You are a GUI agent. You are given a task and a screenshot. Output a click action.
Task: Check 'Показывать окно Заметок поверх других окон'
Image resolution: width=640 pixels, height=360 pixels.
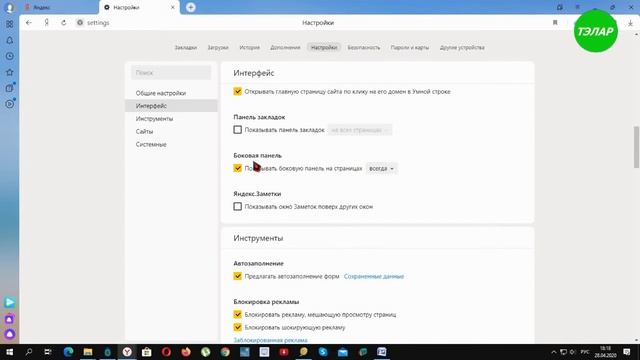(x=238, y=207)
